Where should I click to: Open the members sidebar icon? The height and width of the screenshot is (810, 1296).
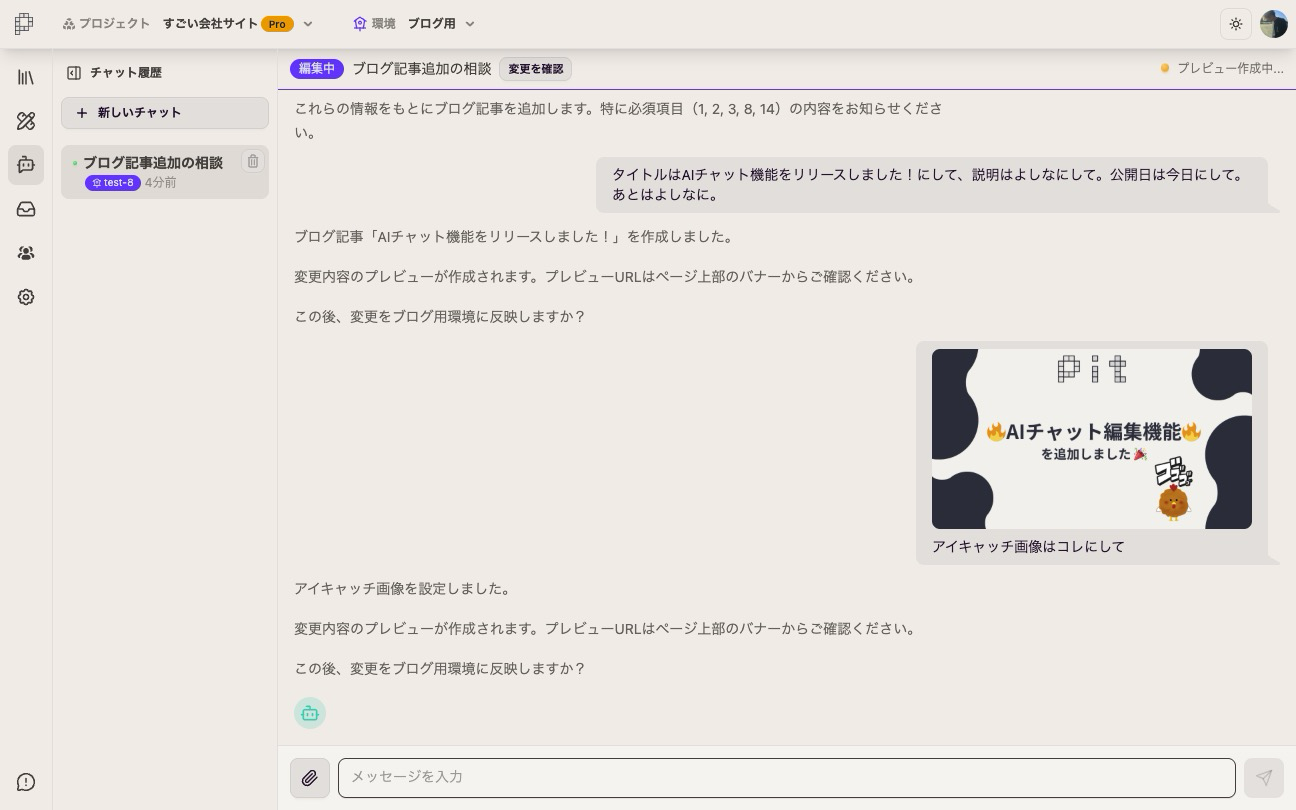26,253
